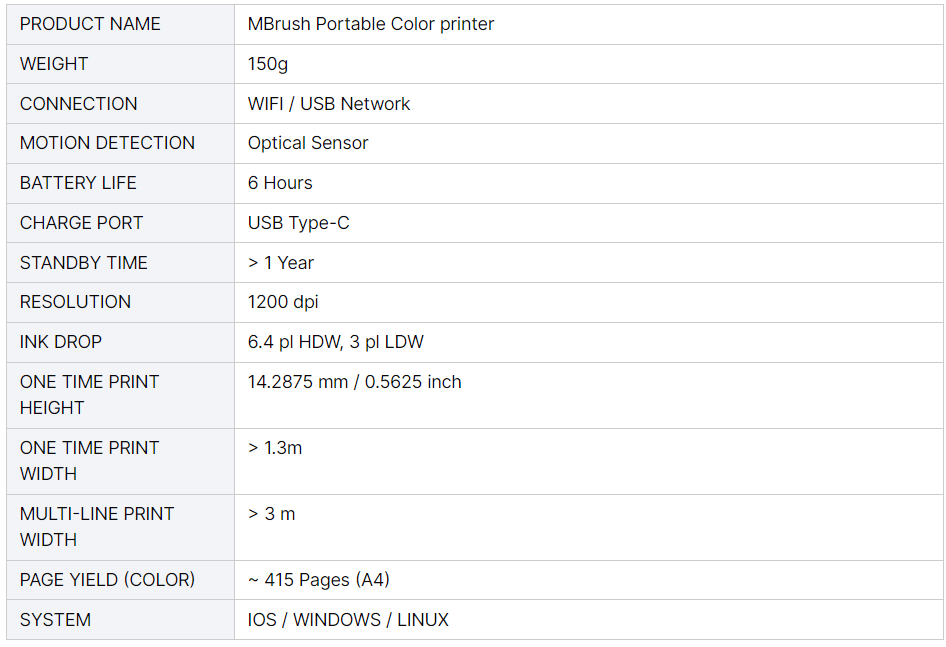Click the ~ 415 Pages (A4) value
This screenshot has height=647, width=946.
click(x=319, y=579)
